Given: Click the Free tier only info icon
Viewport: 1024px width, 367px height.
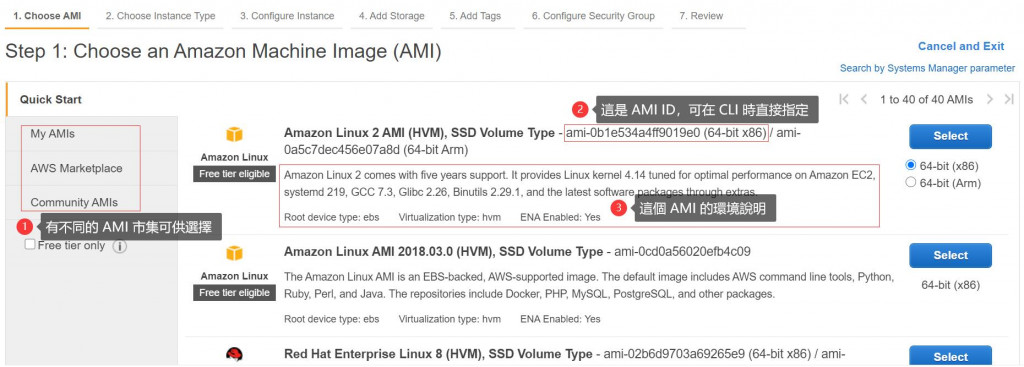Looking at the screenshot, I should click(120, 246).
